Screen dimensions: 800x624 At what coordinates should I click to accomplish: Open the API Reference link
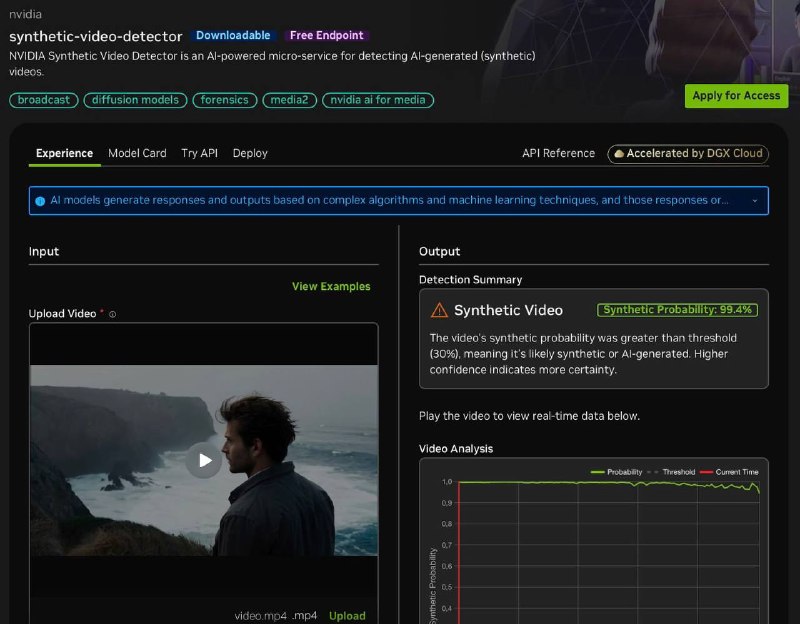558,153
